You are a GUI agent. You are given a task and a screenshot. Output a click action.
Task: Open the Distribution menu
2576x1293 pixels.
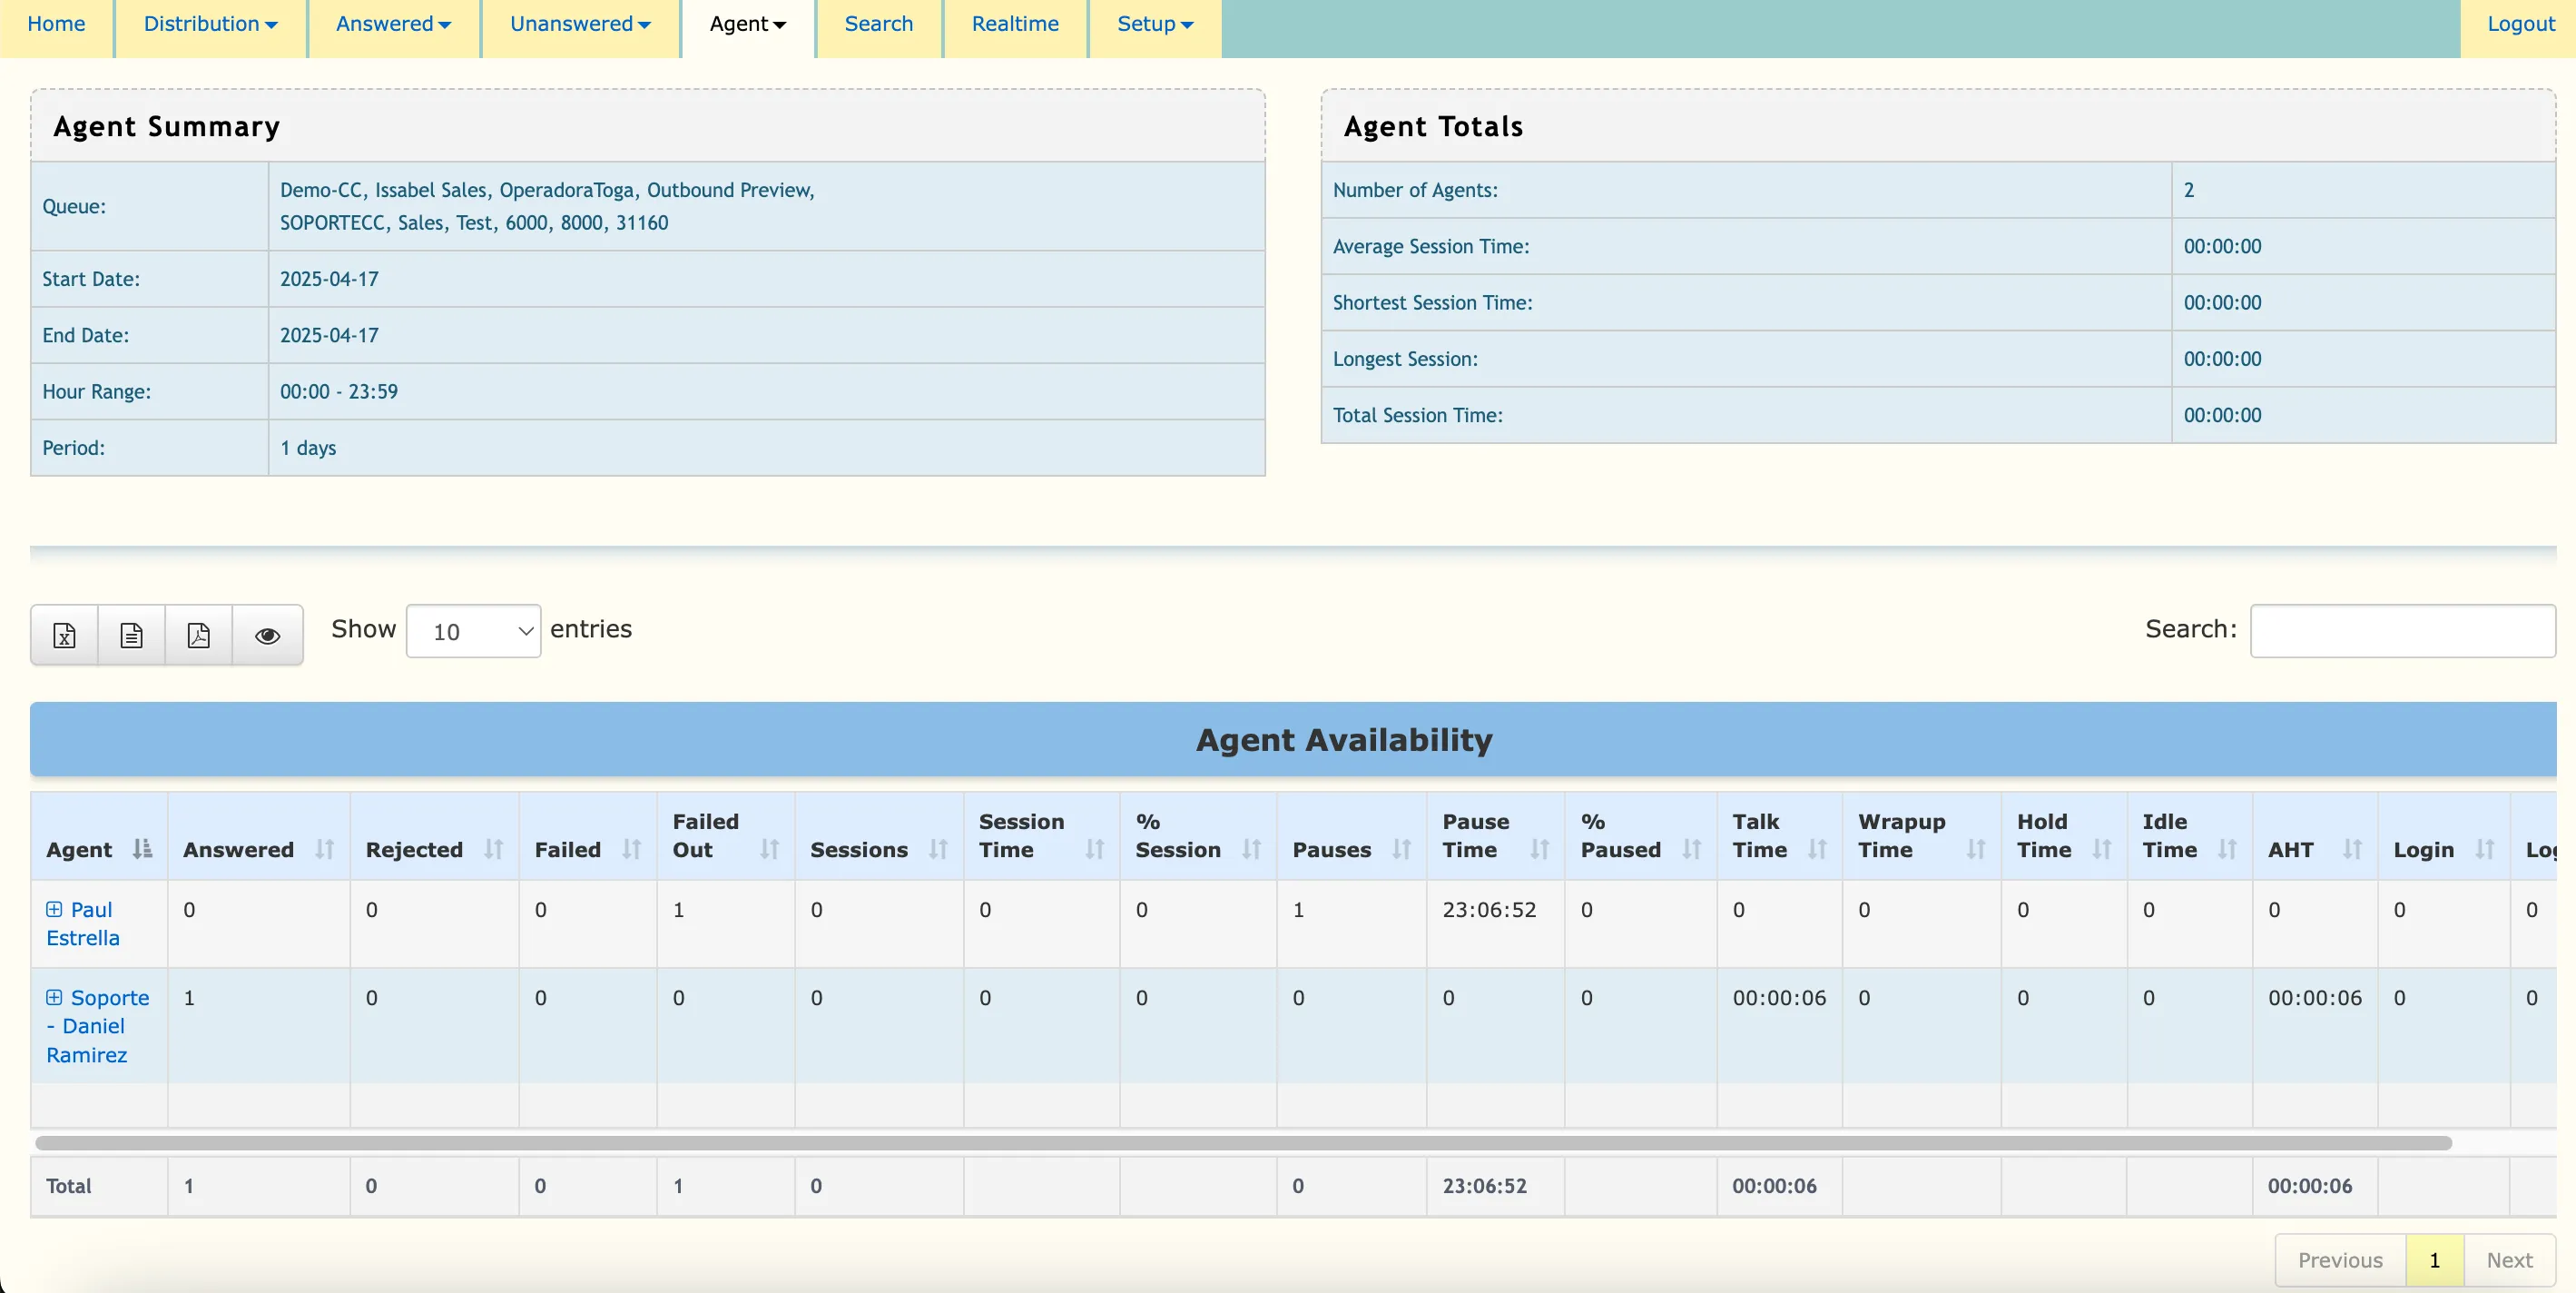pos(210,24)
